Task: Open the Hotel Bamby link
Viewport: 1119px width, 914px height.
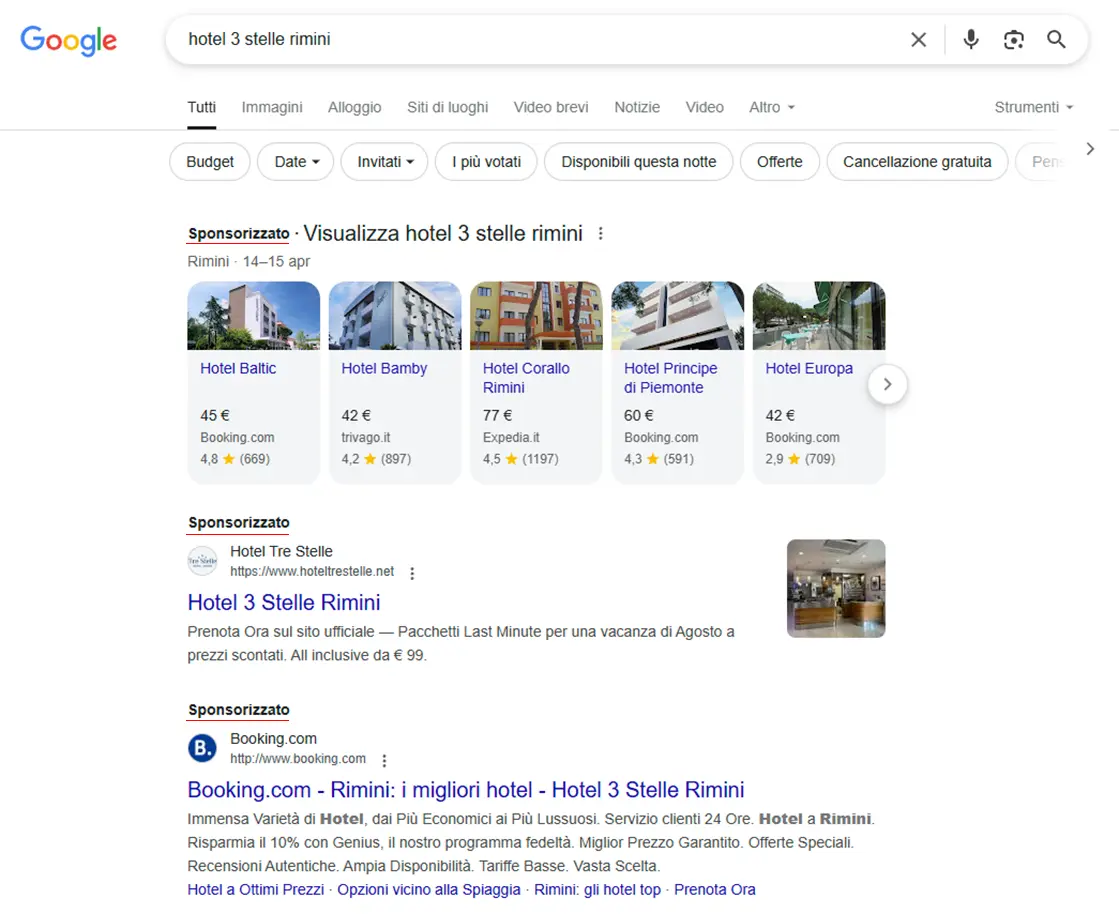Action: pyautogui.click(x=384, y=368)
